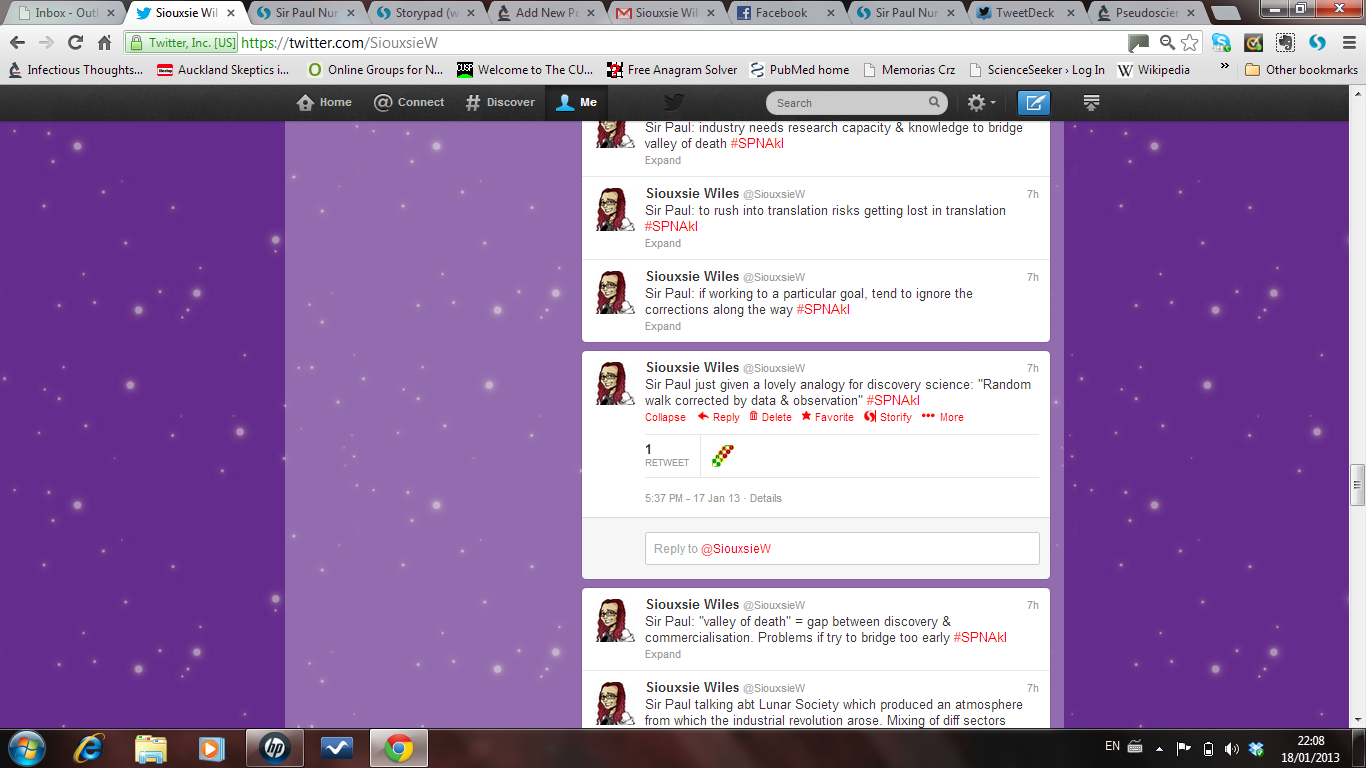Reply to the random walk tweet
Viewport: 1366px width, 768px height.
[x=719, y=417]
